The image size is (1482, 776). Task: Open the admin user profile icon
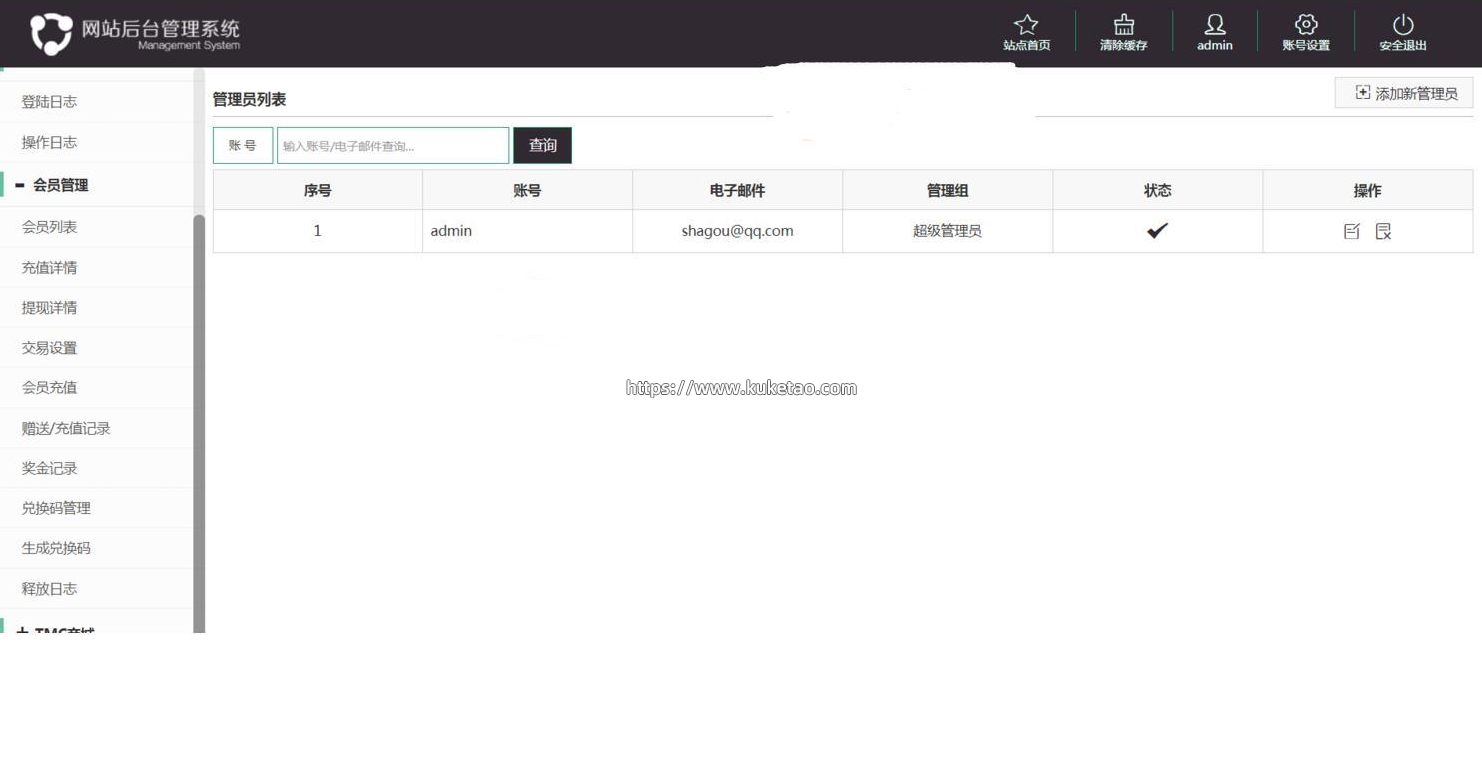[1215, 25]
